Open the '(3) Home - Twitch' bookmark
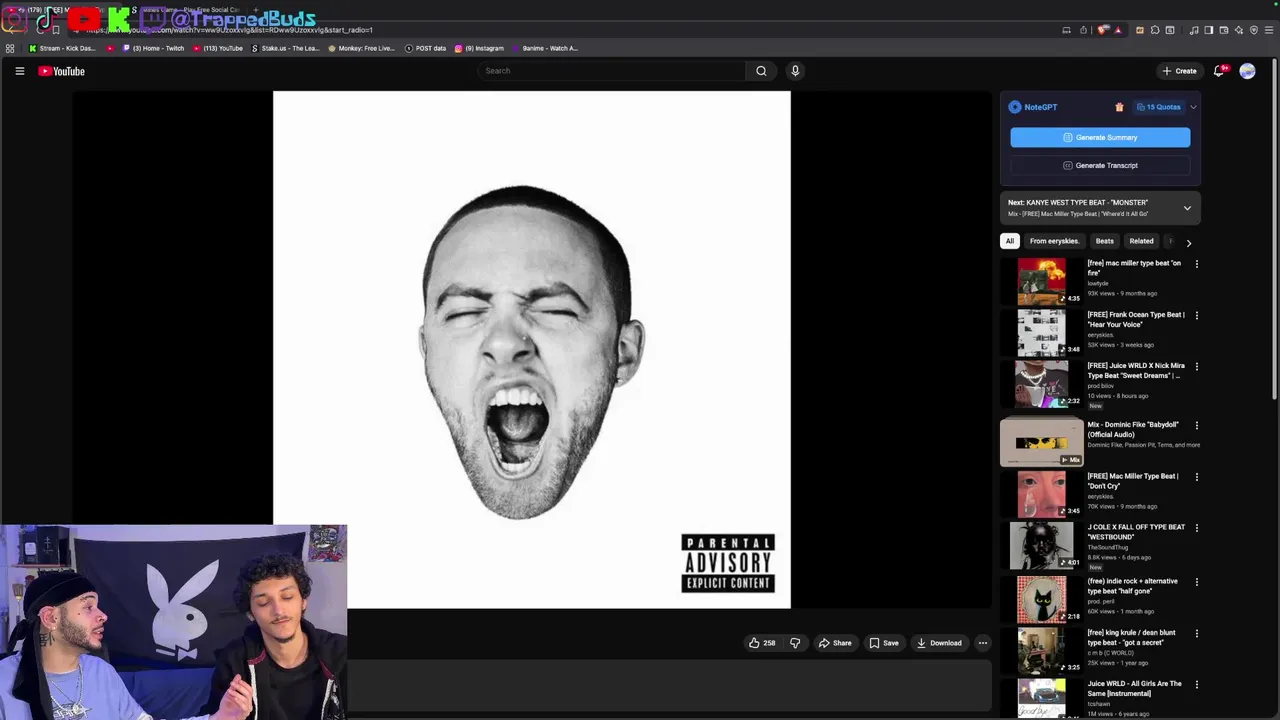Screen dimensions: 1280x720 click(152, 48)
